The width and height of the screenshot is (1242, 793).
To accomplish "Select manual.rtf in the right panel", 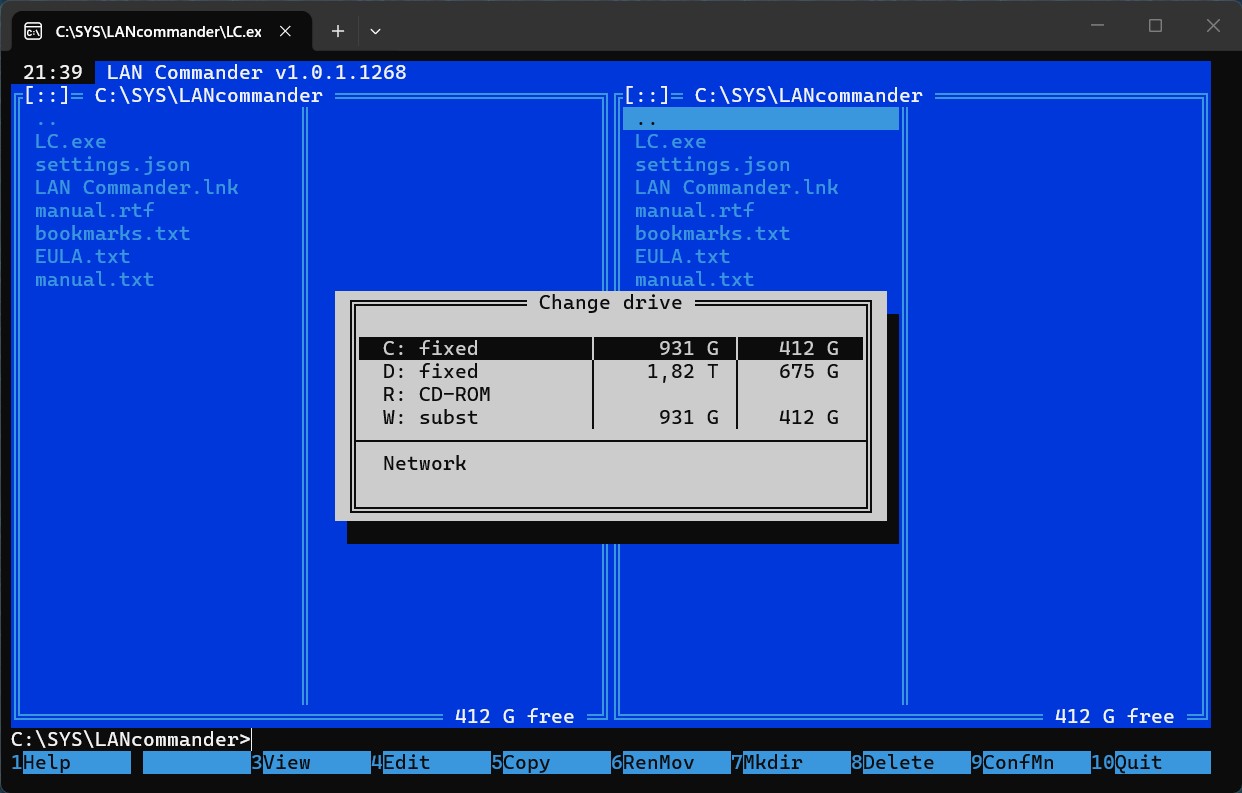I will pos(695,211).
